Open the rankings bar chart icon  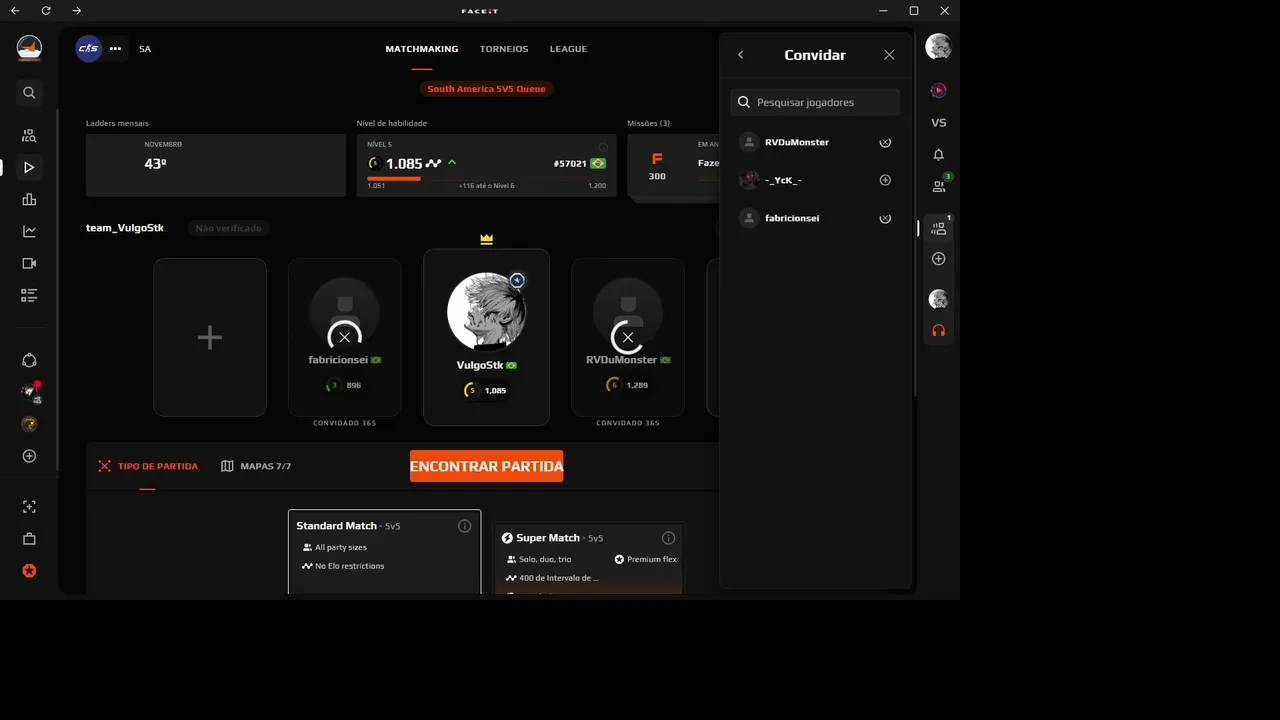(29, 200)
